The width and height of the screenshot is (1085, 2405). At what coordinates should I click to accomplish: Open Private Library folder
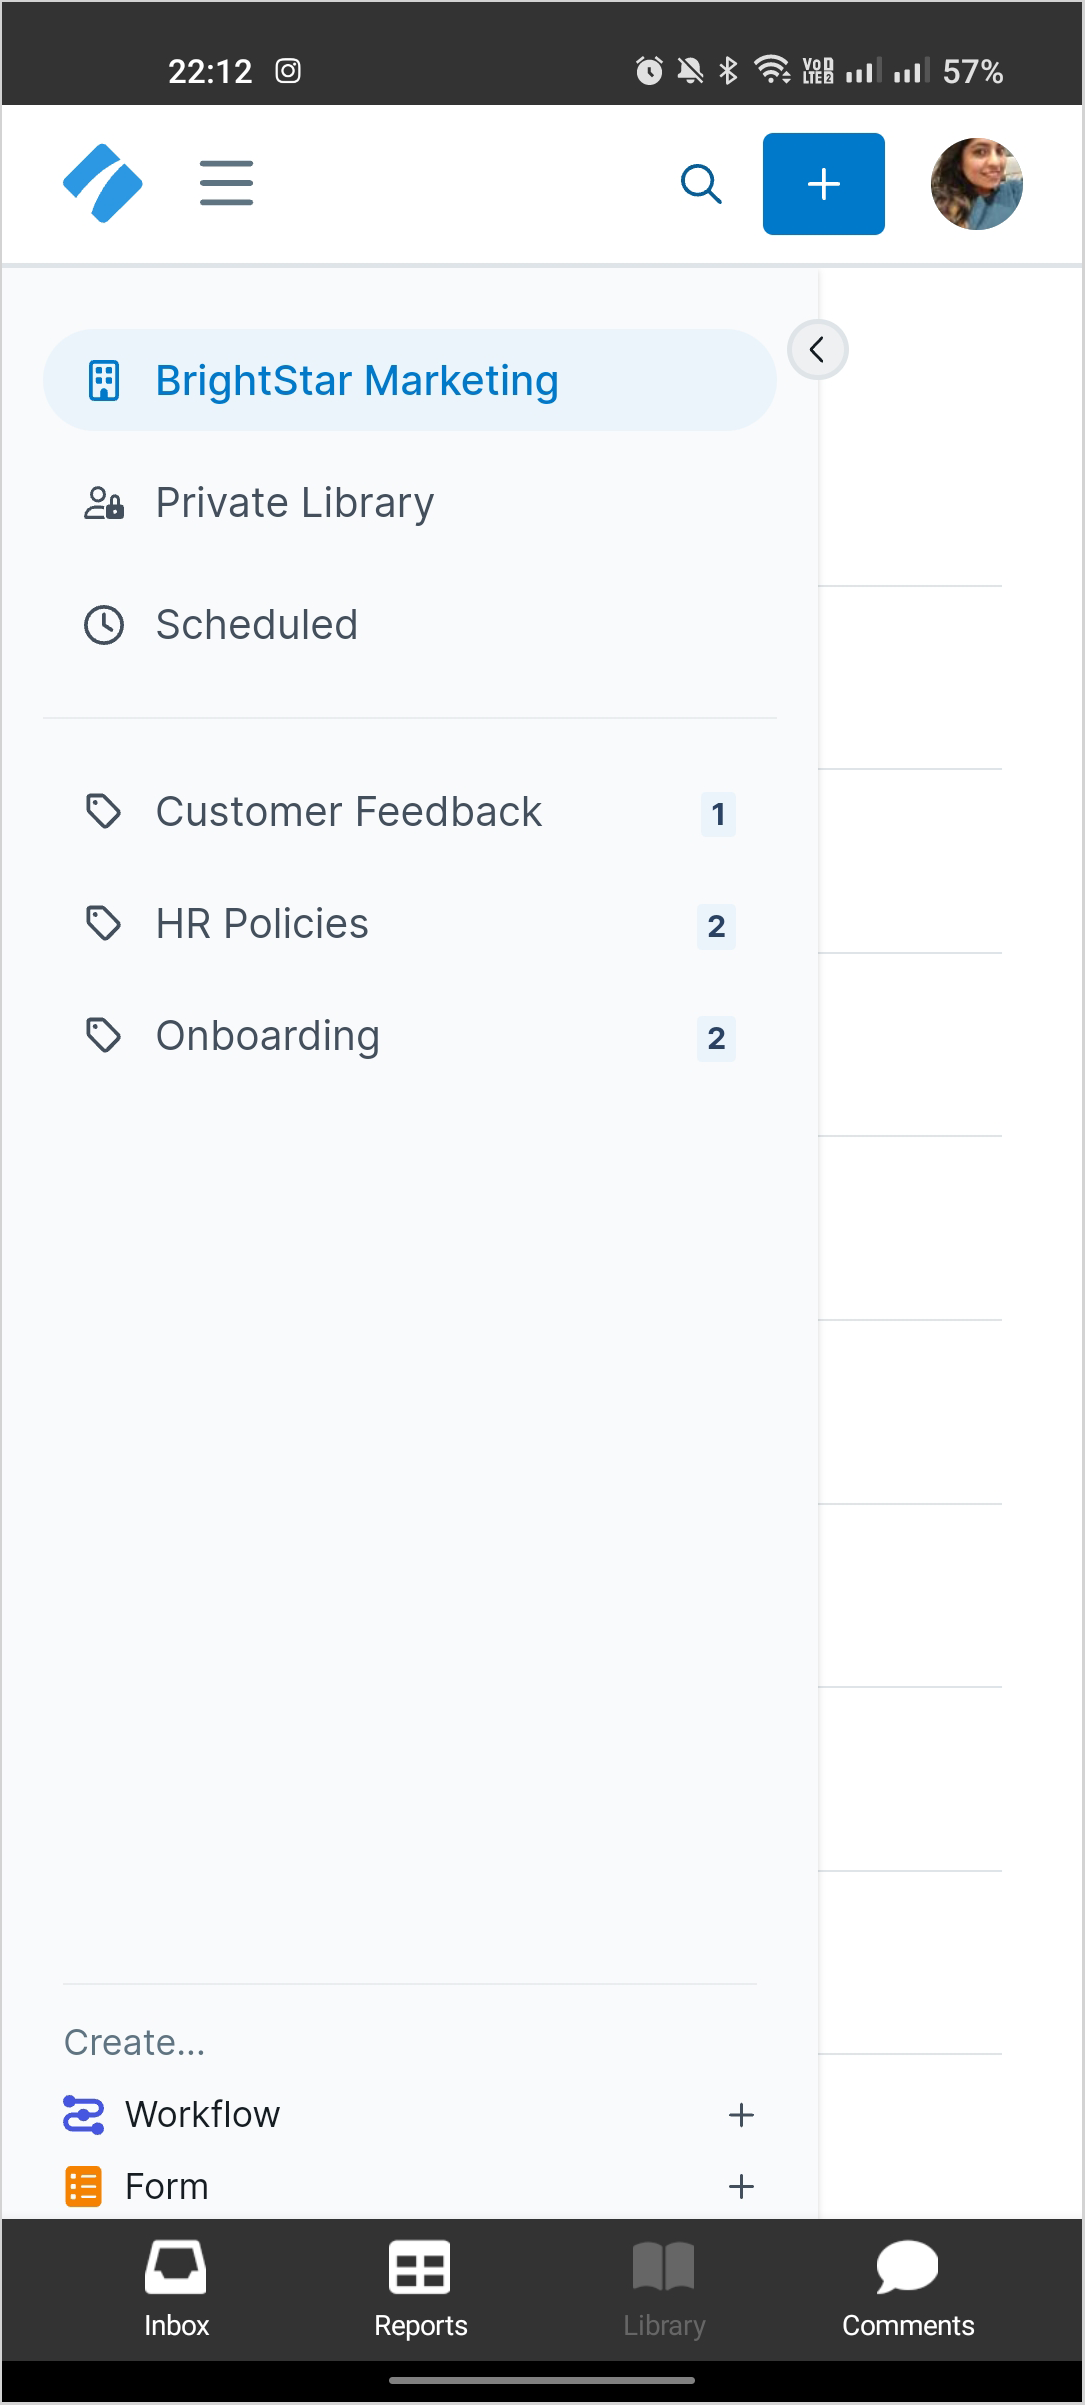(409, 503)
